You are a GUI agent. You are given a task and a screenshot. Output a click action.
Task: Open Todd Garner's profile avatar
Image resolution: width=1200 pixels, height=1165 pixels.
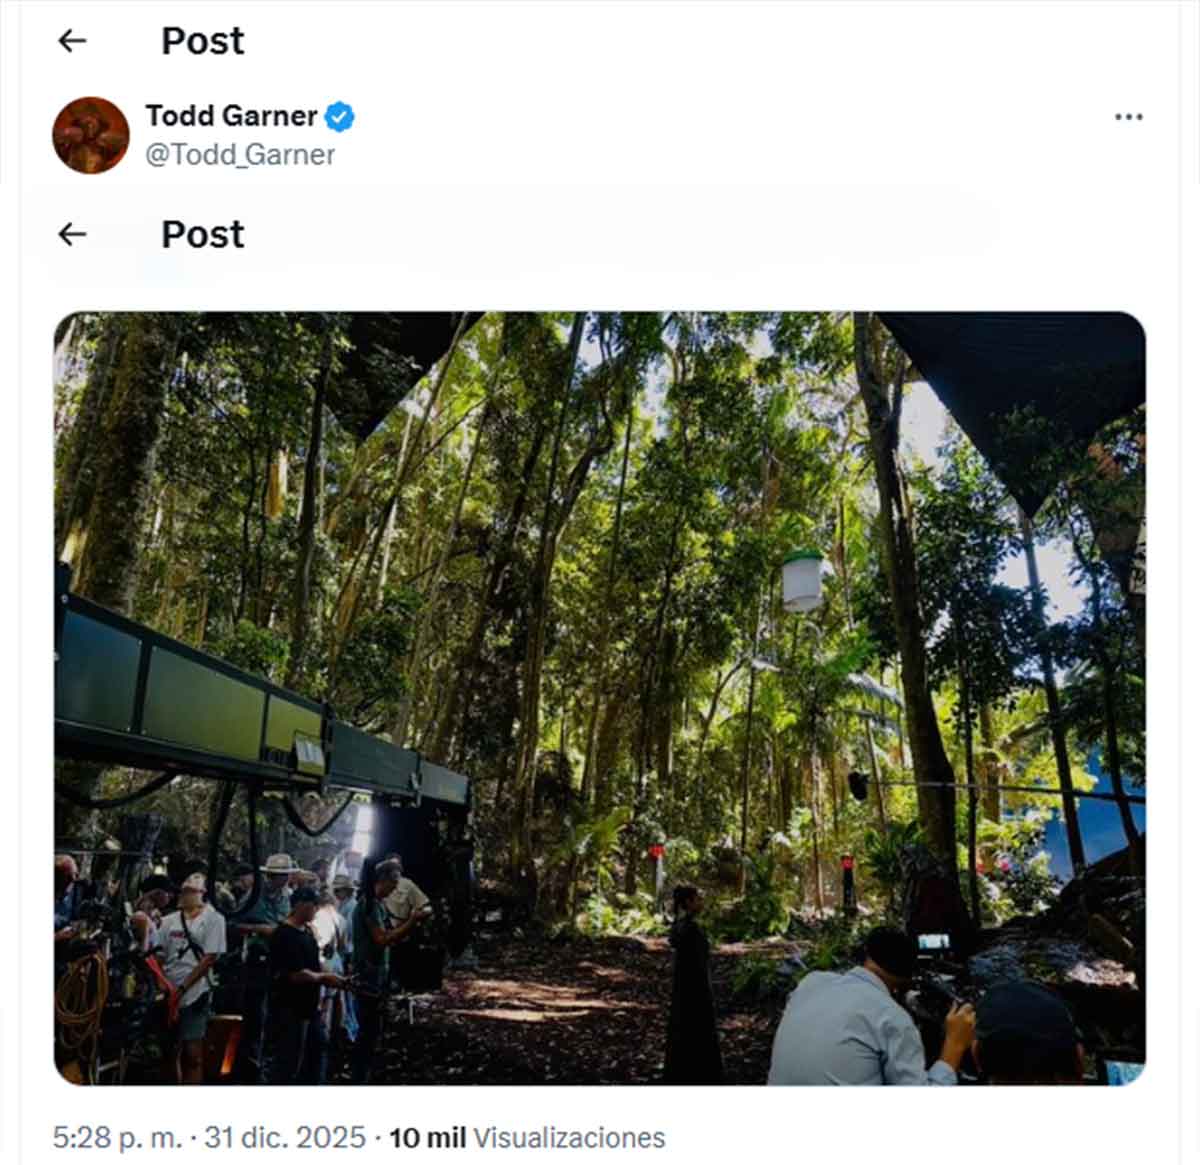91,135
